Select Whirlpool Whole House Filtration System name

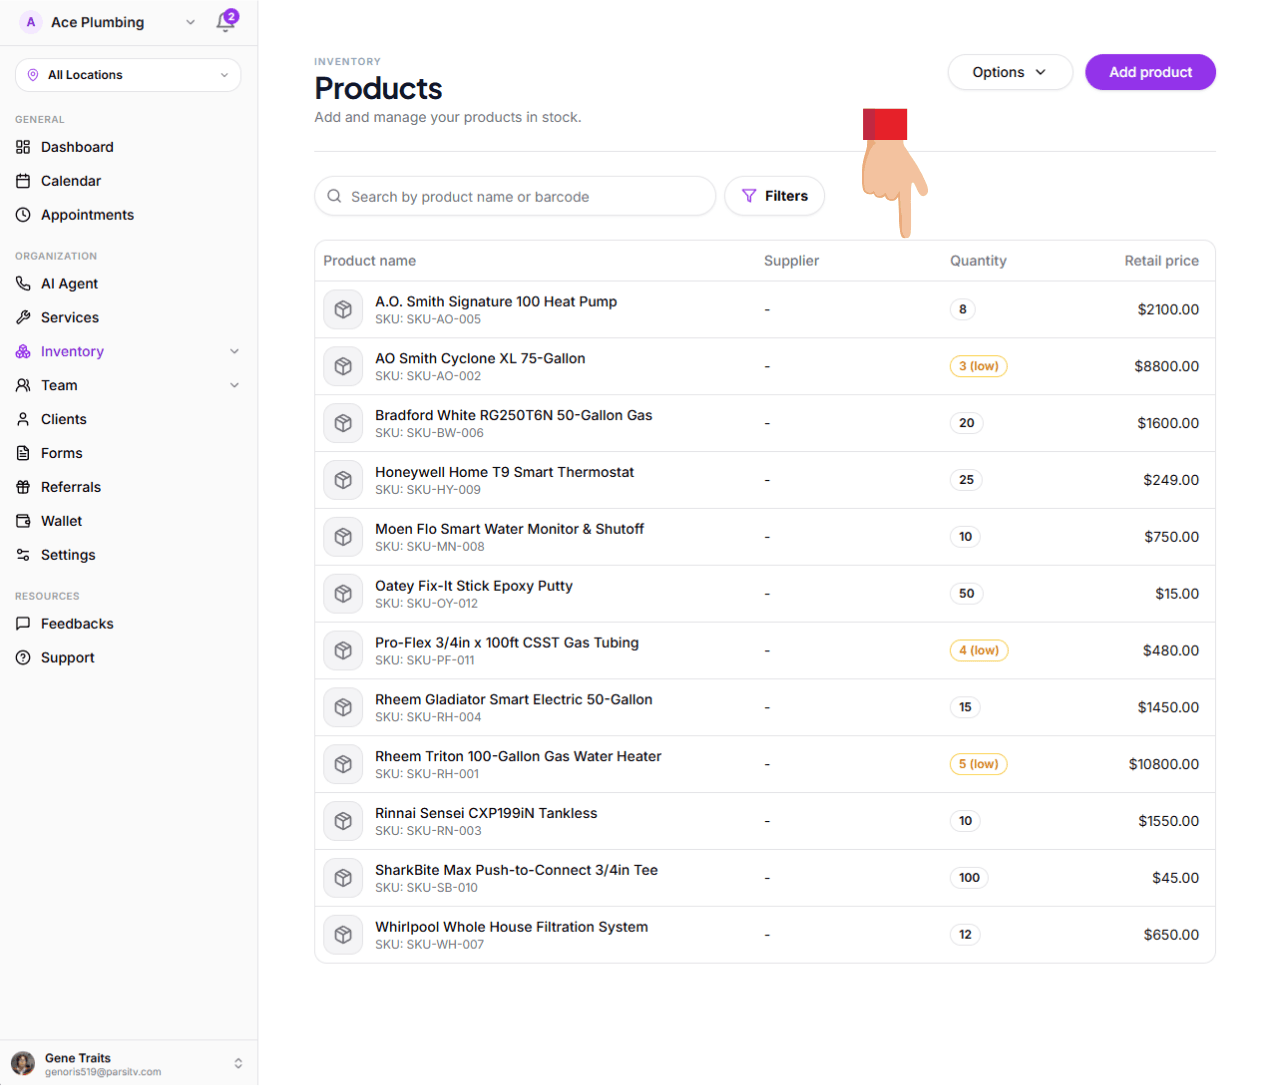(511, 928)
